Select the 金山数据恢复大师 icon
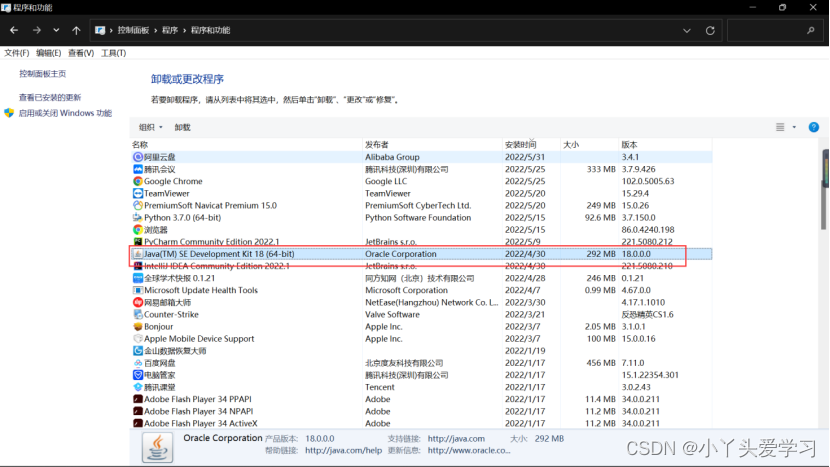Viewport: 830px width, 467px height. 138,351
